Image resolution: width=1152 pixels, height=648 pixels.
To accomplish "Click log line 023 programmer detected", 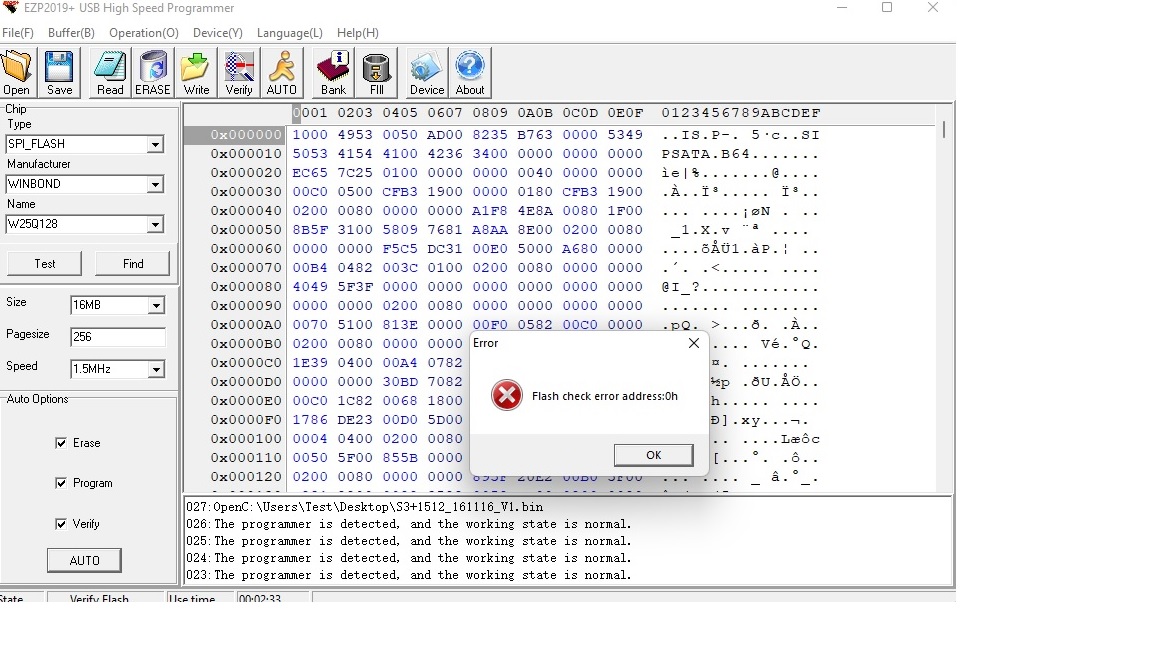I will 408,575.
